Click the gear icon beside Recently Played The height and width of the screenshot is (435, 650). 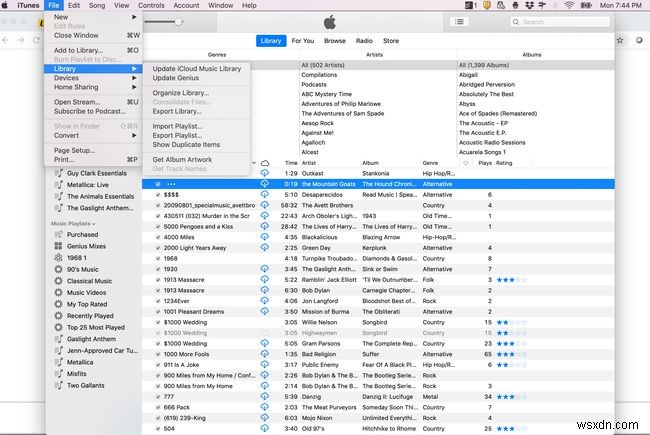coord(58,316)
